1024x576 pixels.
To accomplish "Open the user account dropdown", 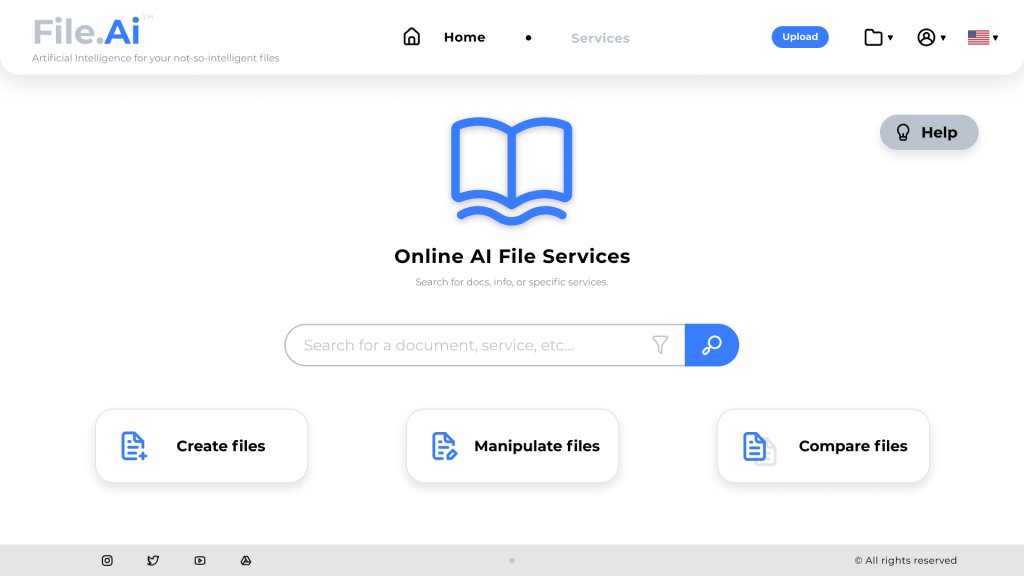I will point(931,38).
